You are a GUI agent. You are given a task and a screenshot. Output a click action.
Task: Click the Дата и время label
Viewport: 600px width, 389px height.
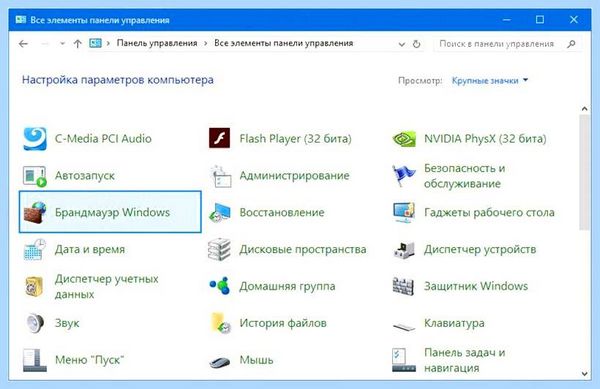(x=90, y=249)
